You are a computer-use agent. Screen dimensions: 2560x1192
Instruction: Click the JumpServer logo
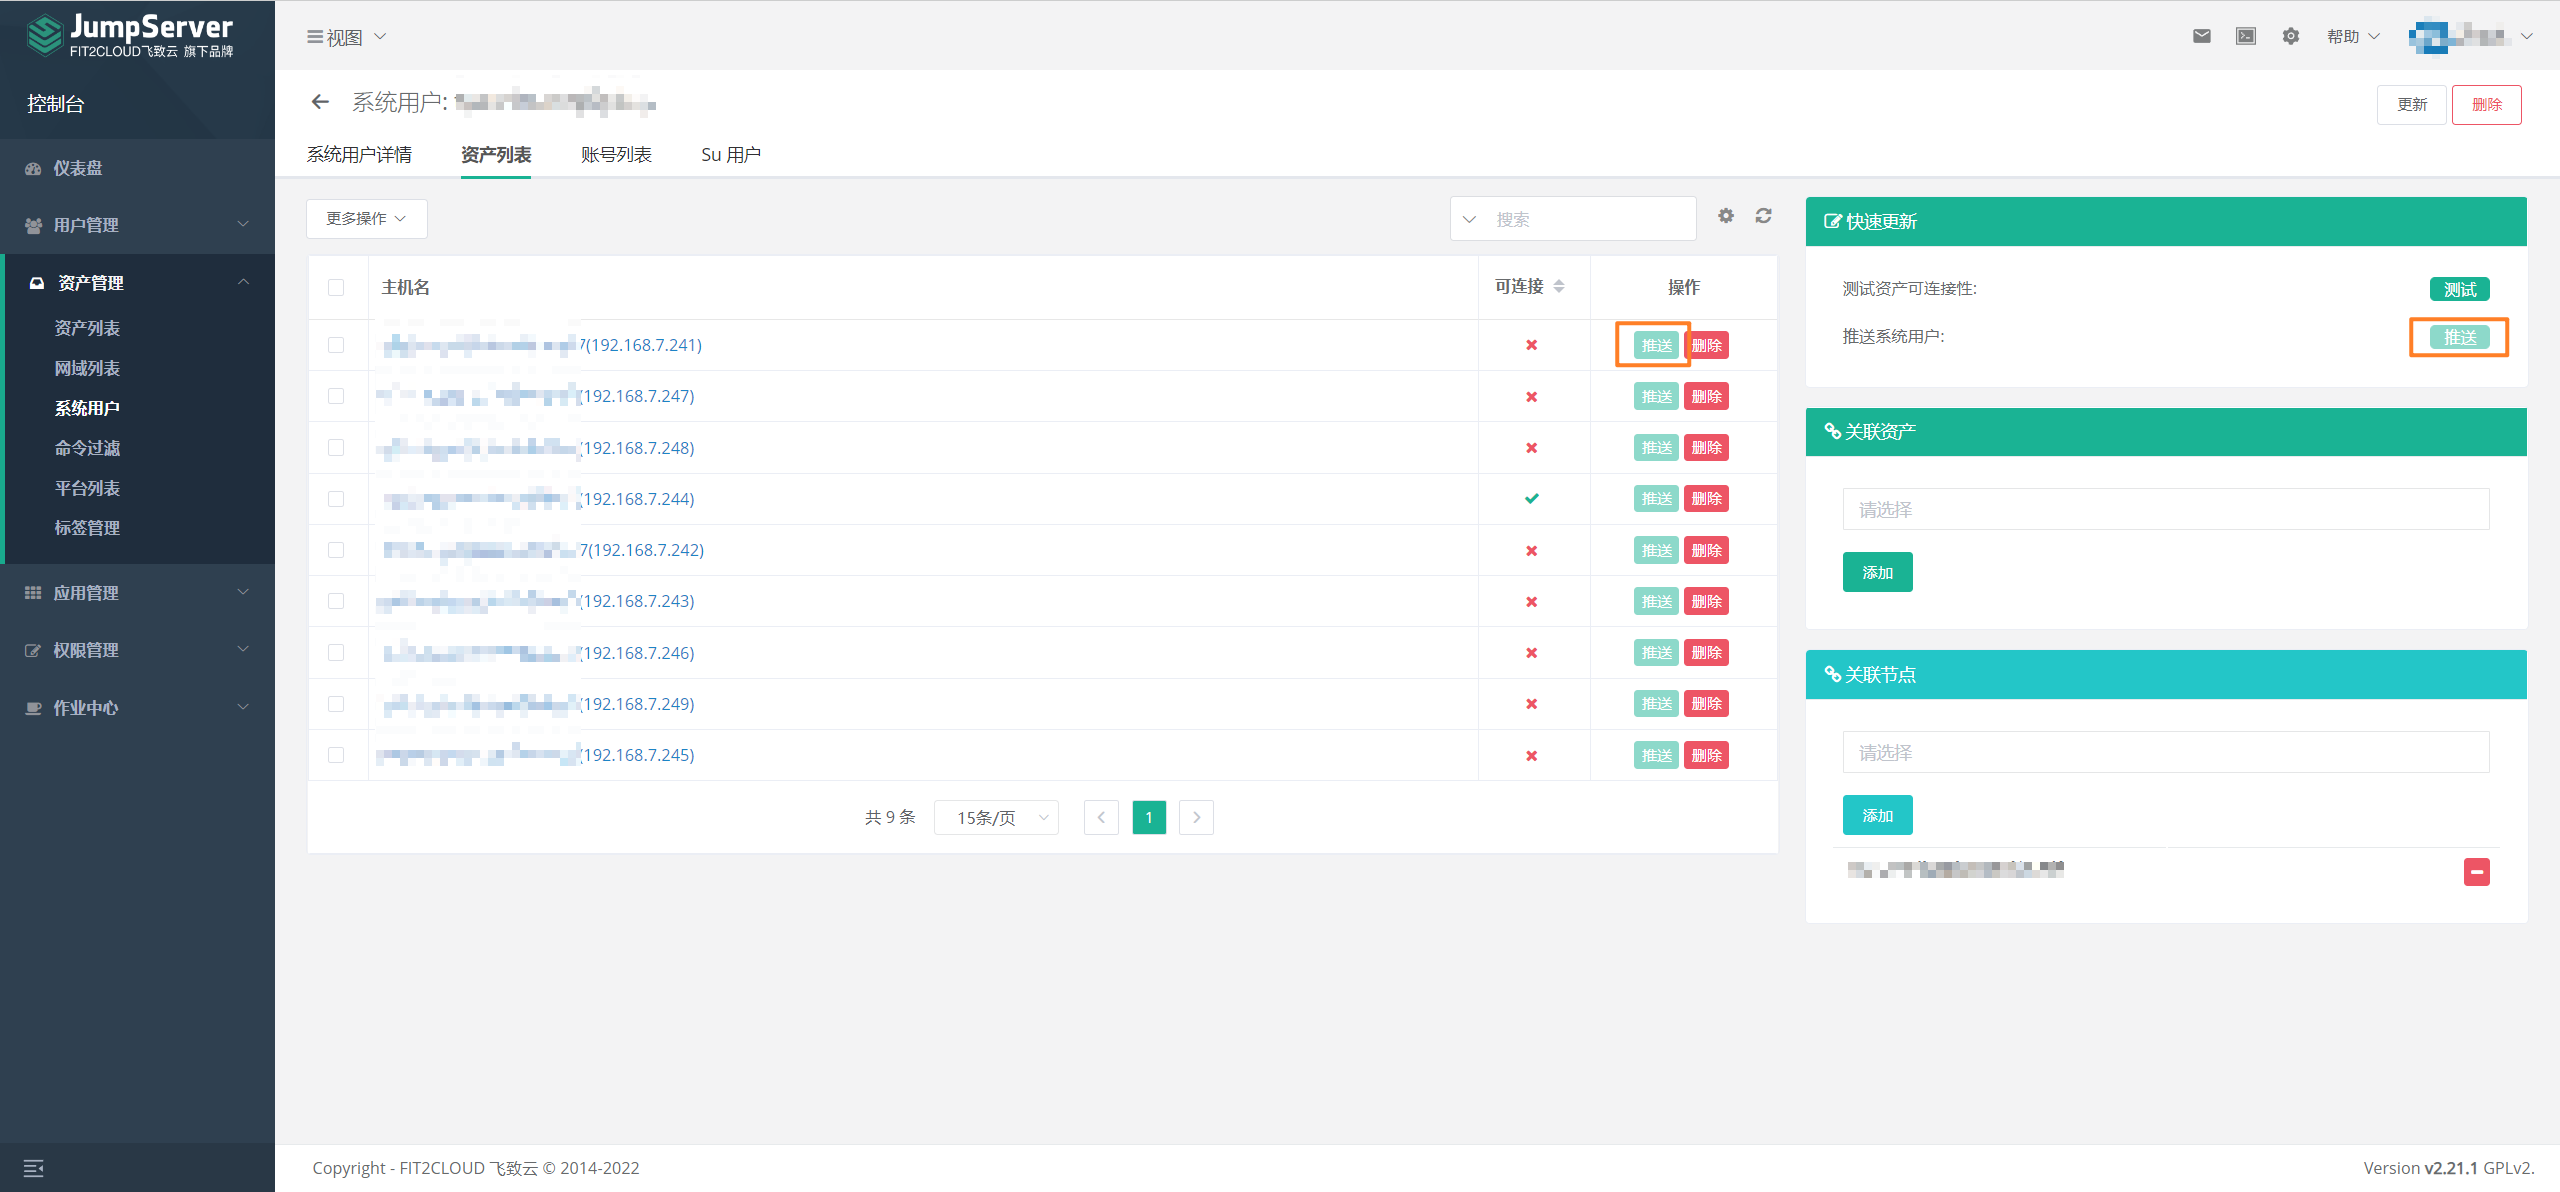[131, 36]
